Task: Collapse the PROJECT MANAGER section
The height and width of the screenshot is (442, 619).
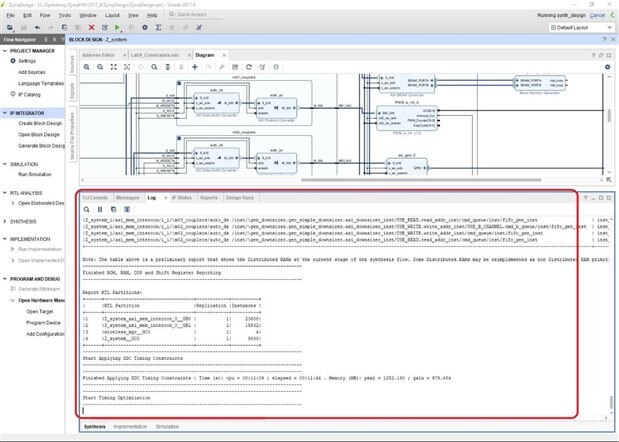Action: pos(4,49)
